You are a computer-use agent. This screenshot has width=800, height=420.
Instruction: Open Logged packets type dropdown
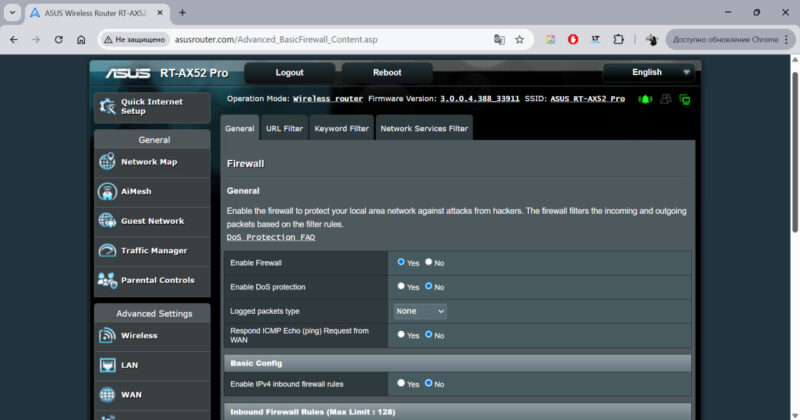(x=420, y=311)
